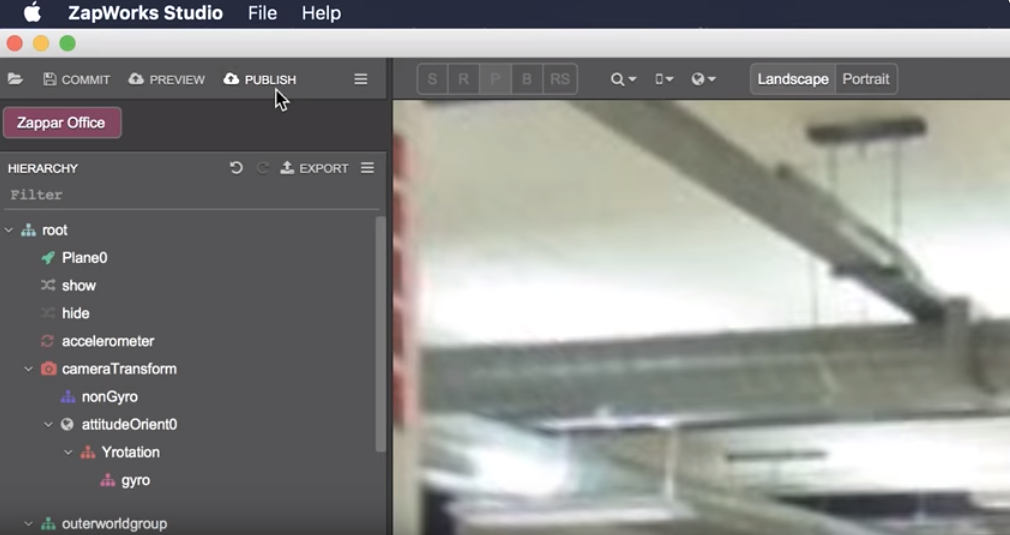The image size is (1010, 535).
Task: Select the gyro node
Action: 135,480
